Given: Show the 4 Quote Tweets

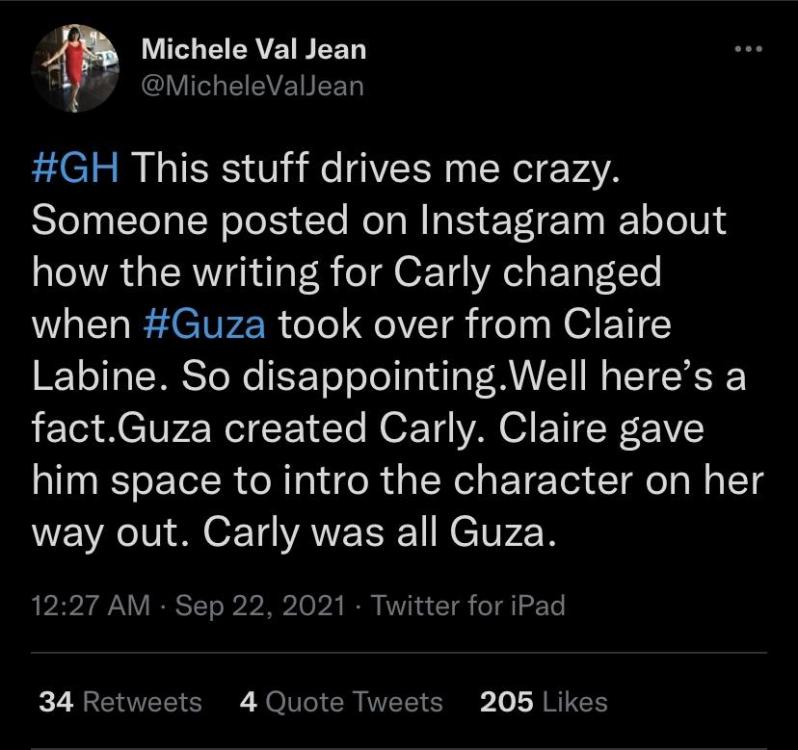Looking at the screenshot, I should pyautogui.click(x=341, y=702).
